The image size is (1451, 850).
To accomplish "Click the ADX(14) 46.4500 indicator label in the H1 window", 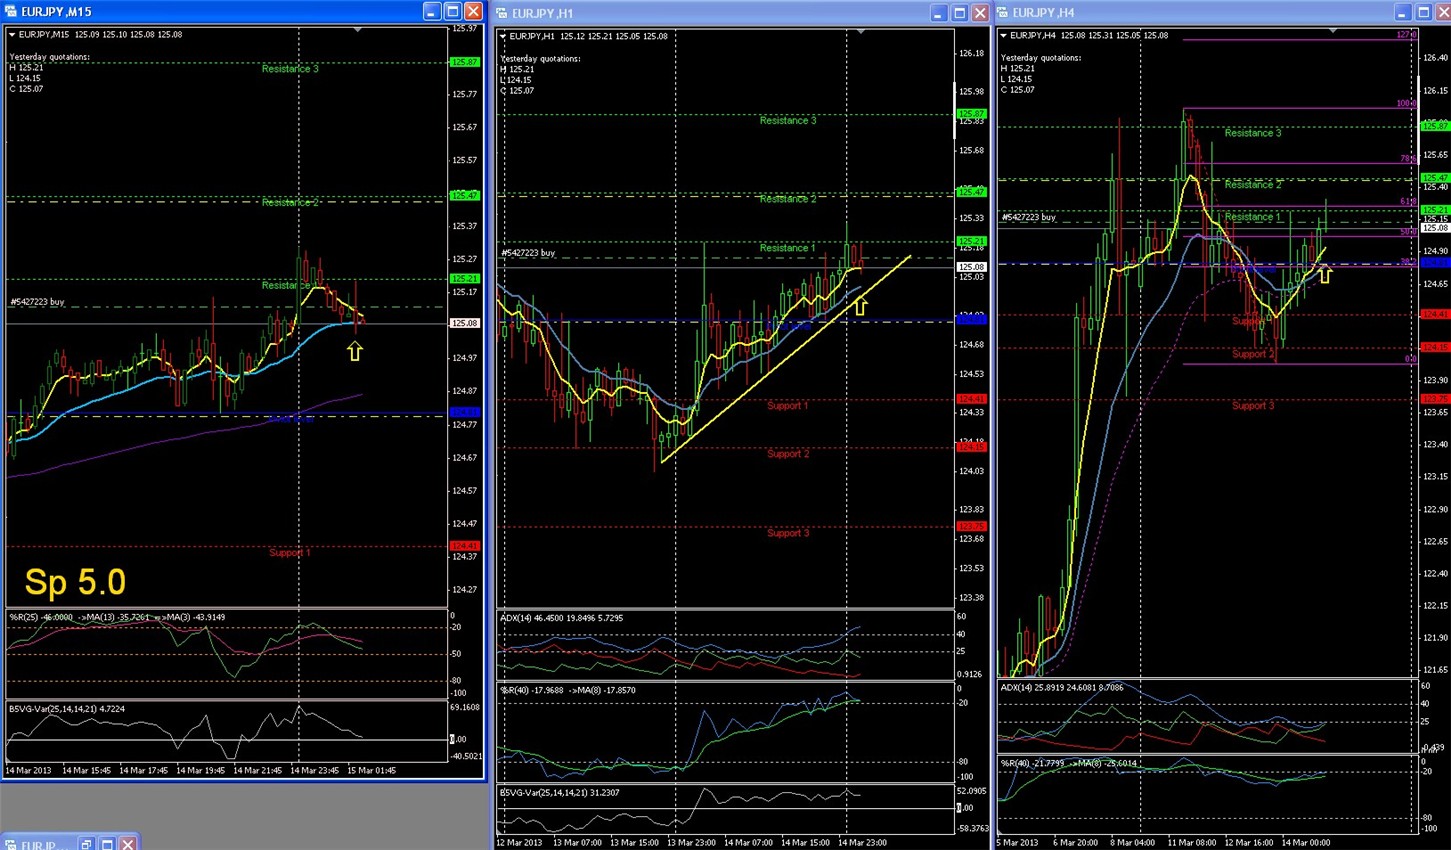I will tap(561, 618).
